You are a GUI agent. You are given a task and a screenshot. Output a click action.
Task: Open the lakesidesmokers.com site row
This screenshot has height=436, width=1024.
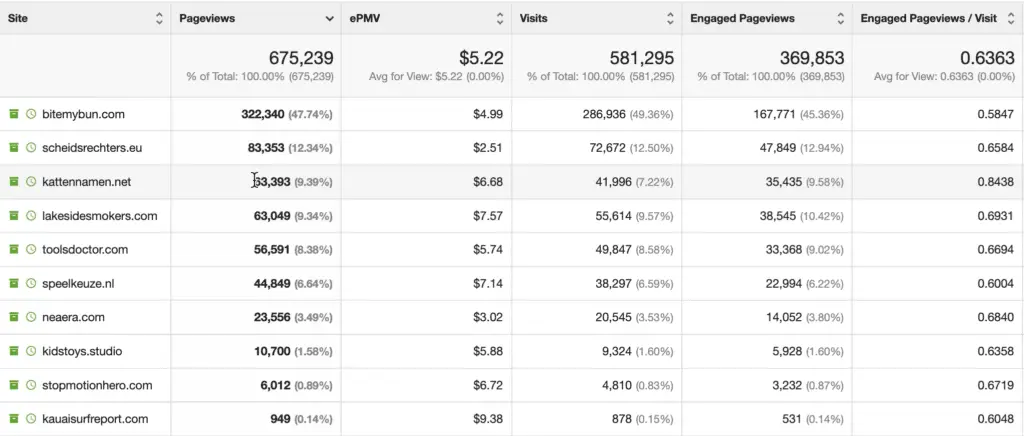click(x=99, y=215)
